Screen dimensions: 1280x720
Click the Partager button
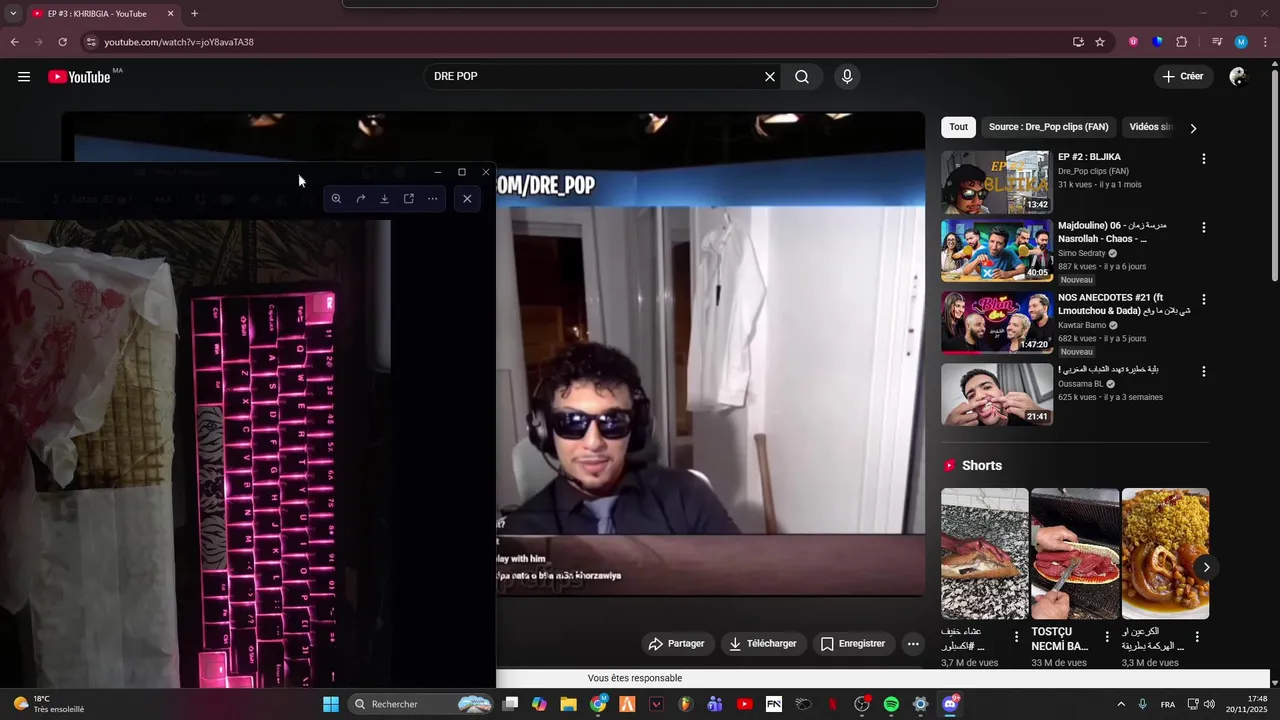coord(676,644)
